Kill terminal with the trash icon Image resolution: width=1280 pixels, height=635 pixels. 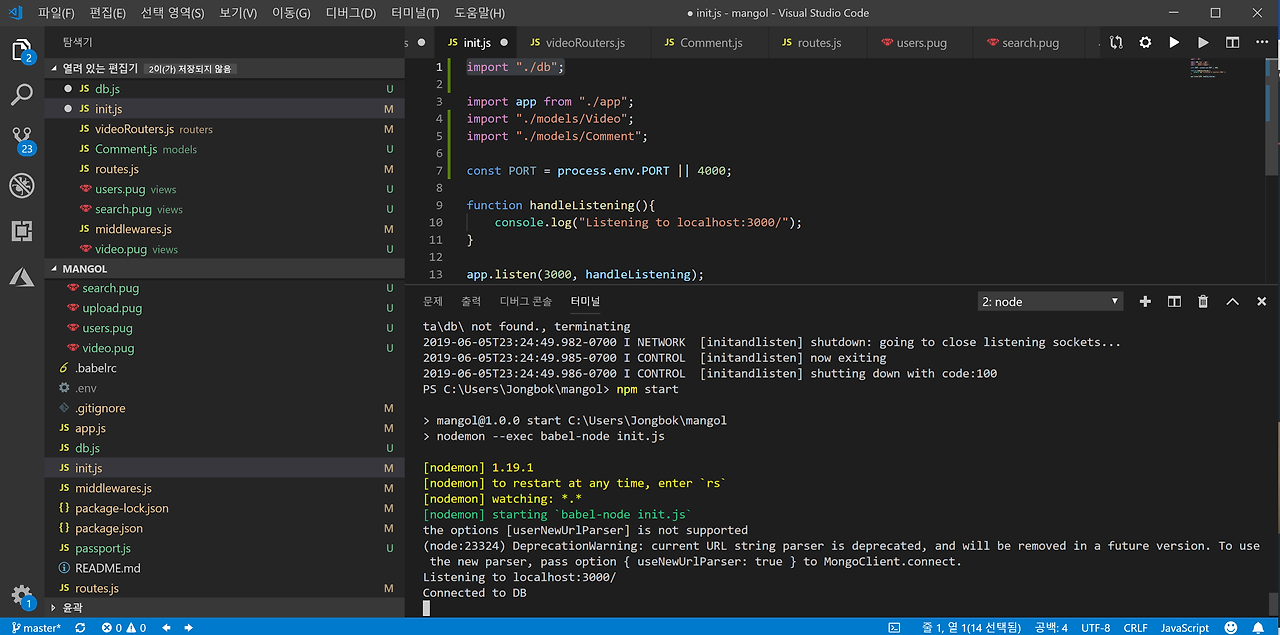click(1203, 301)
